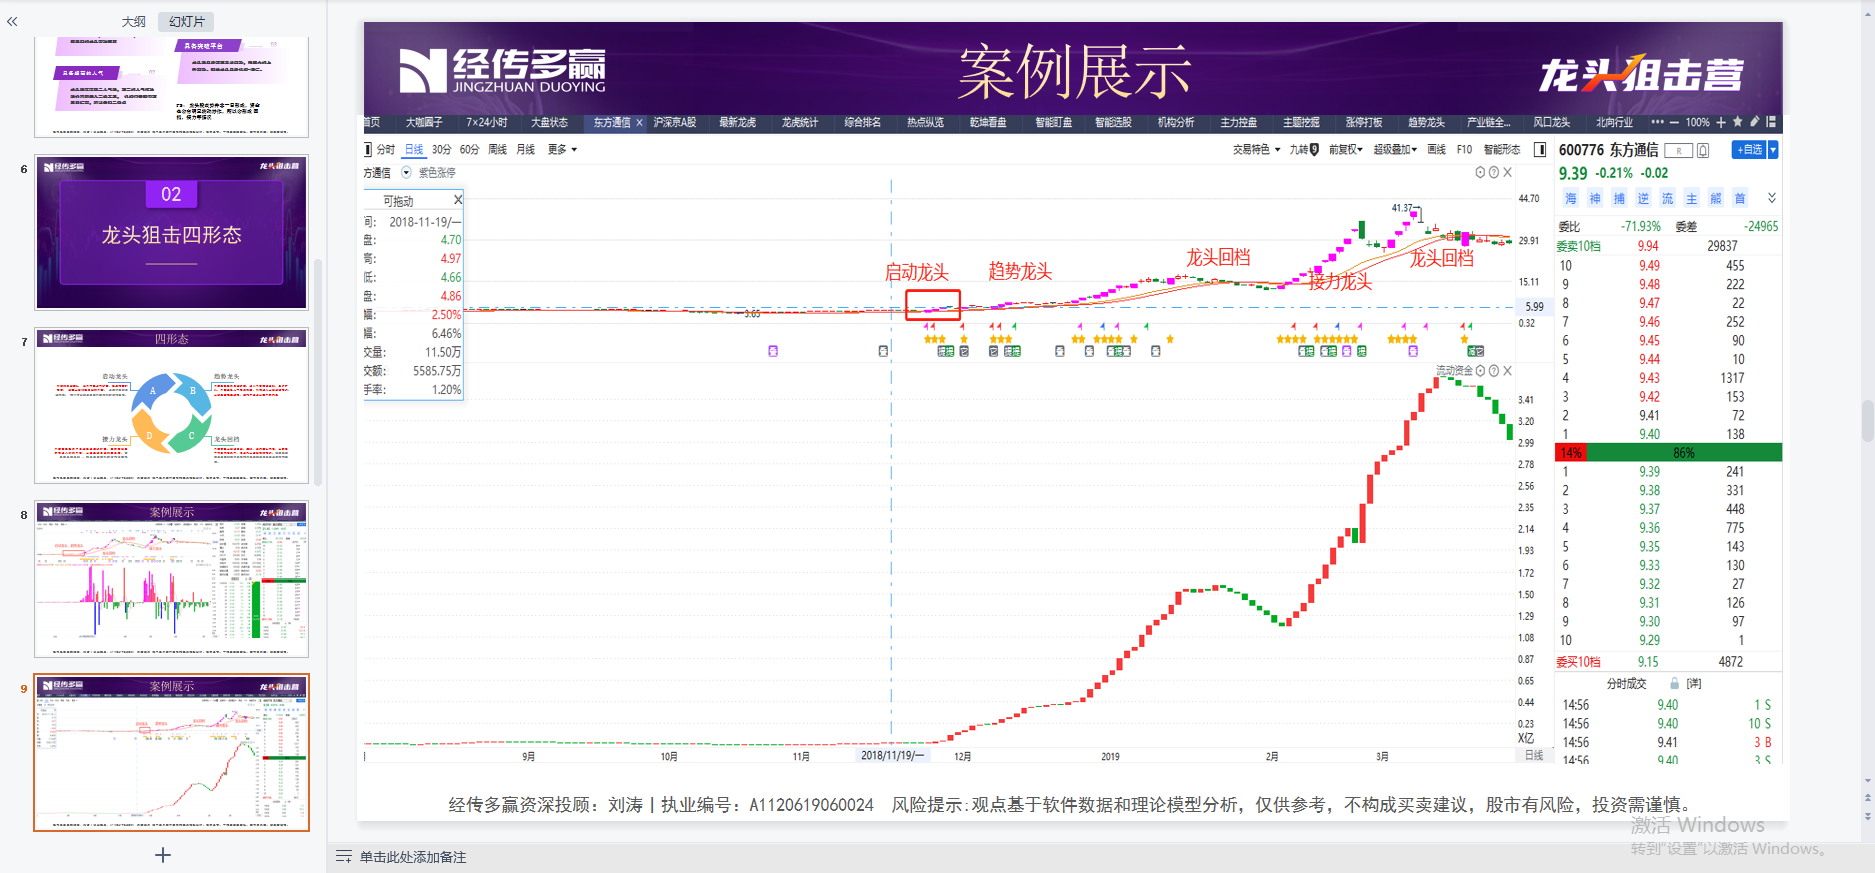Open slide 6 thumbnail 龙头狙击四形态

coord(171,232)
